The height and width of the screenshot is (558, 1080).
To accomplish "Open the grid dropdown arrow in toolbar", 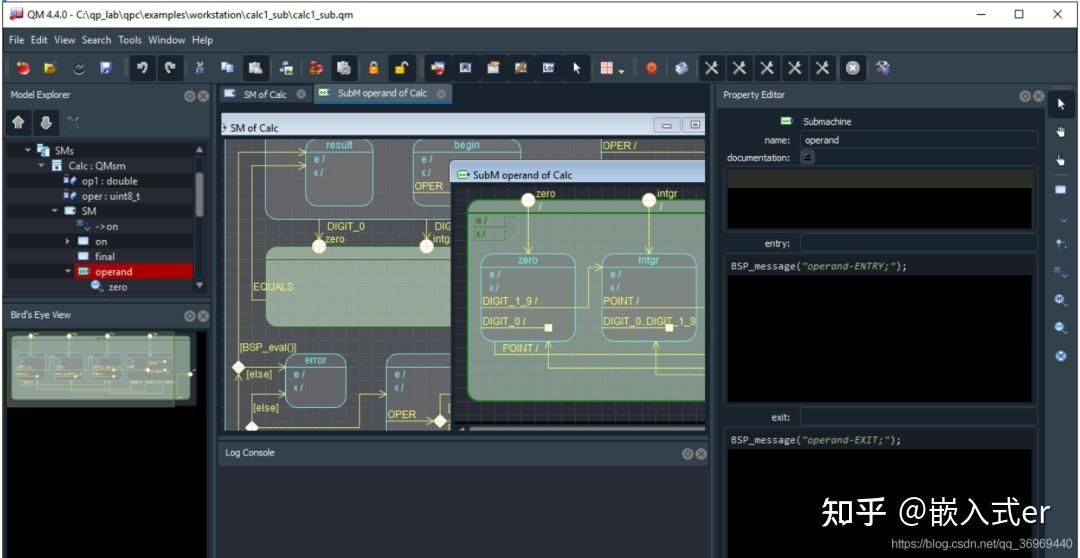I will click(x=622, y=70).
